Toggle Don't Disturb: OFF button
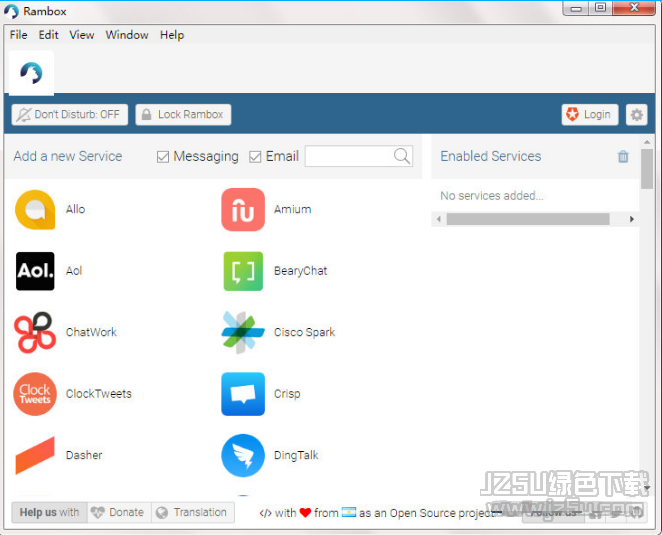The image size is (662, 535). 70,114
